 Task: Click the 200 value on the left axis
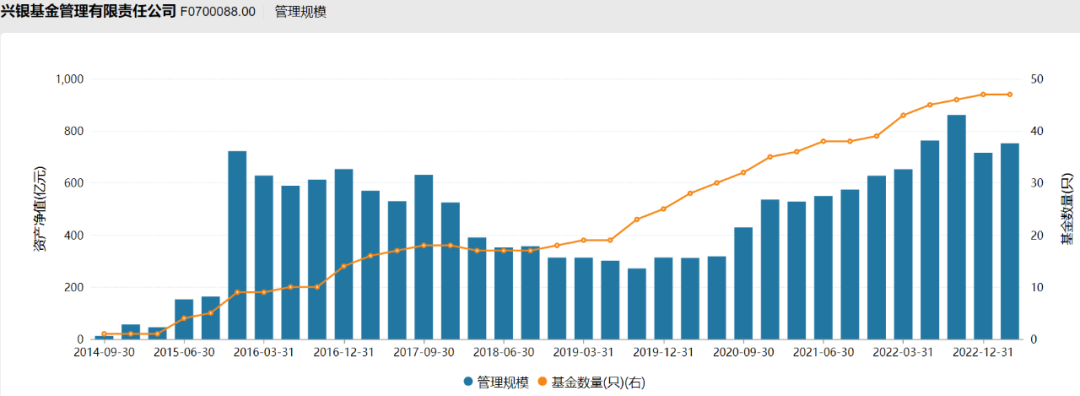74,287
